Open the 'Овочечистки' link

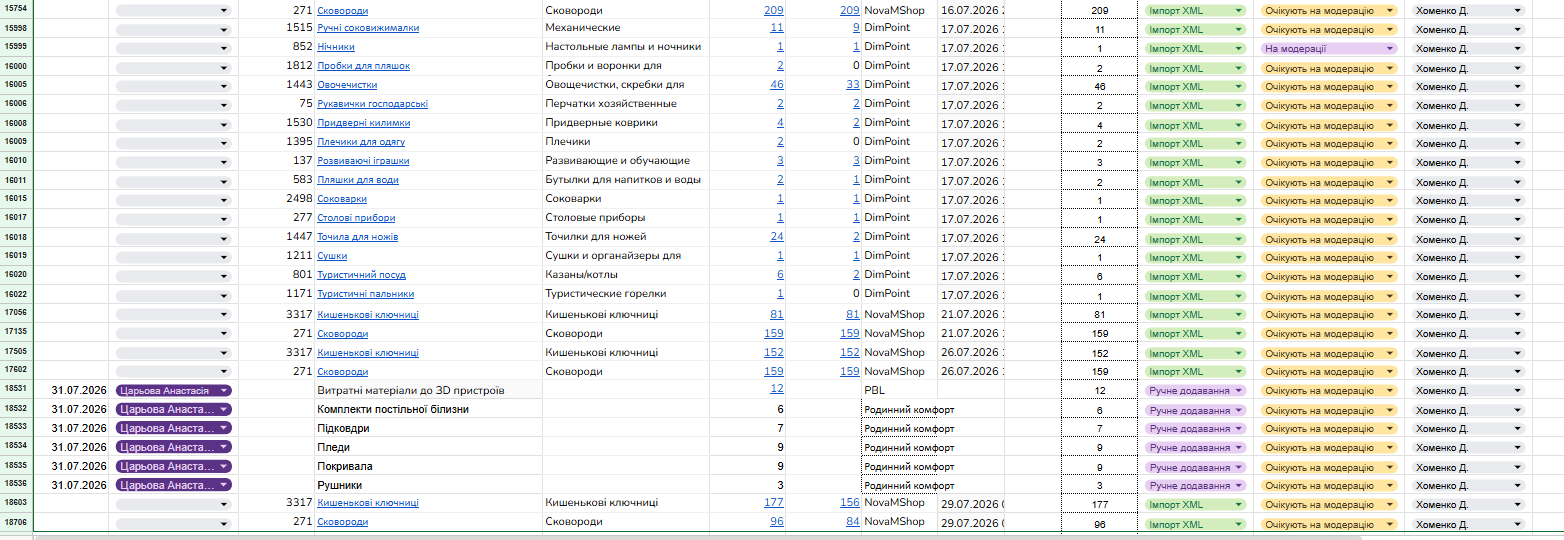click(347, 85)
